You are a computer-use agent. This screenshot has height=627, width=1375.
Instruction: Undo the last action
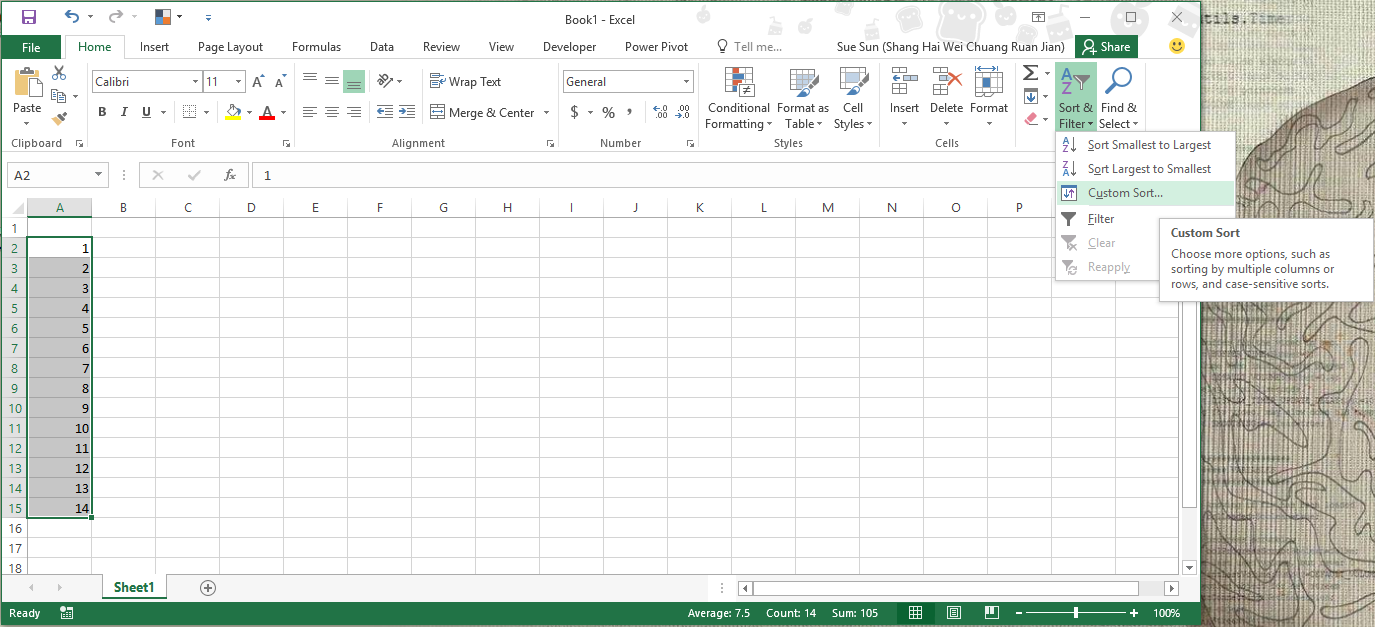pos(71,17)
